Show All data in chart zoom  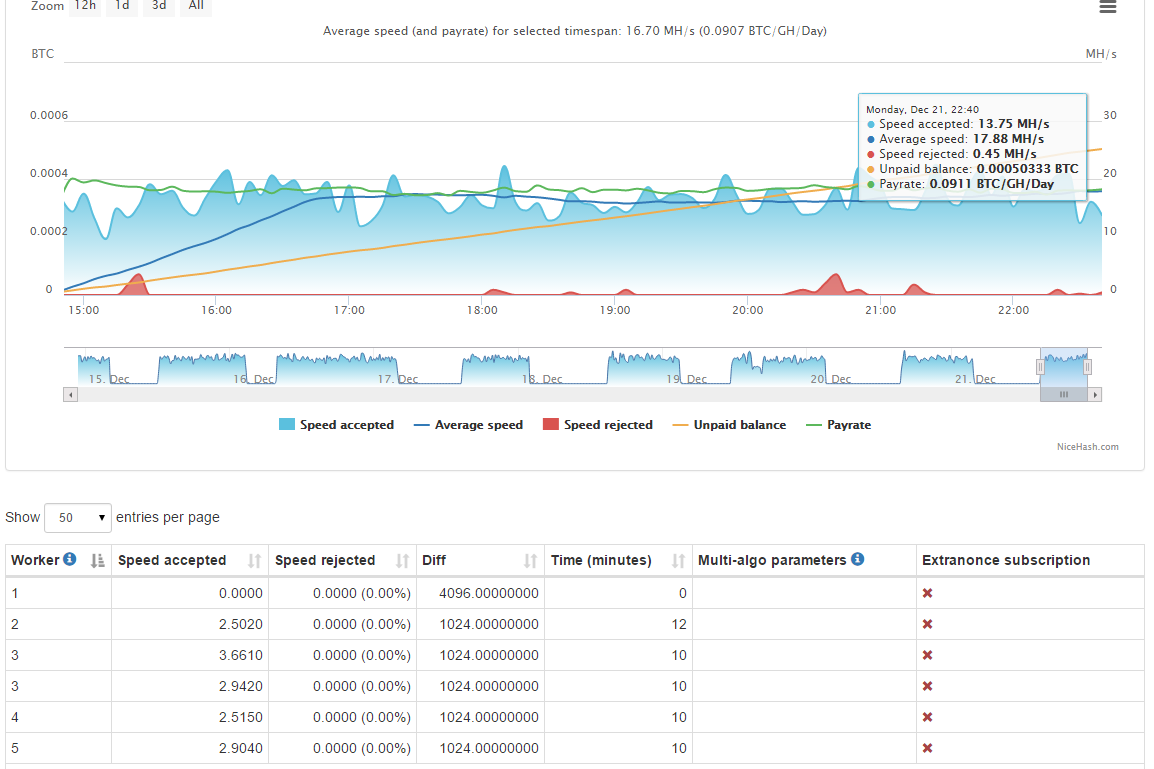click(196, 6)
